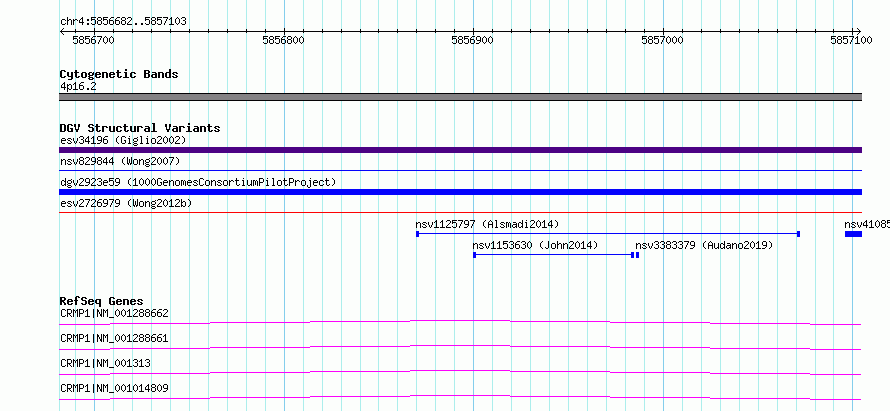This screenshot has height=411, width=890.
Task: Select the magenta CRMP1 NM_001313 transcript line
Action: pyautogui.click(x=460, y=372)
